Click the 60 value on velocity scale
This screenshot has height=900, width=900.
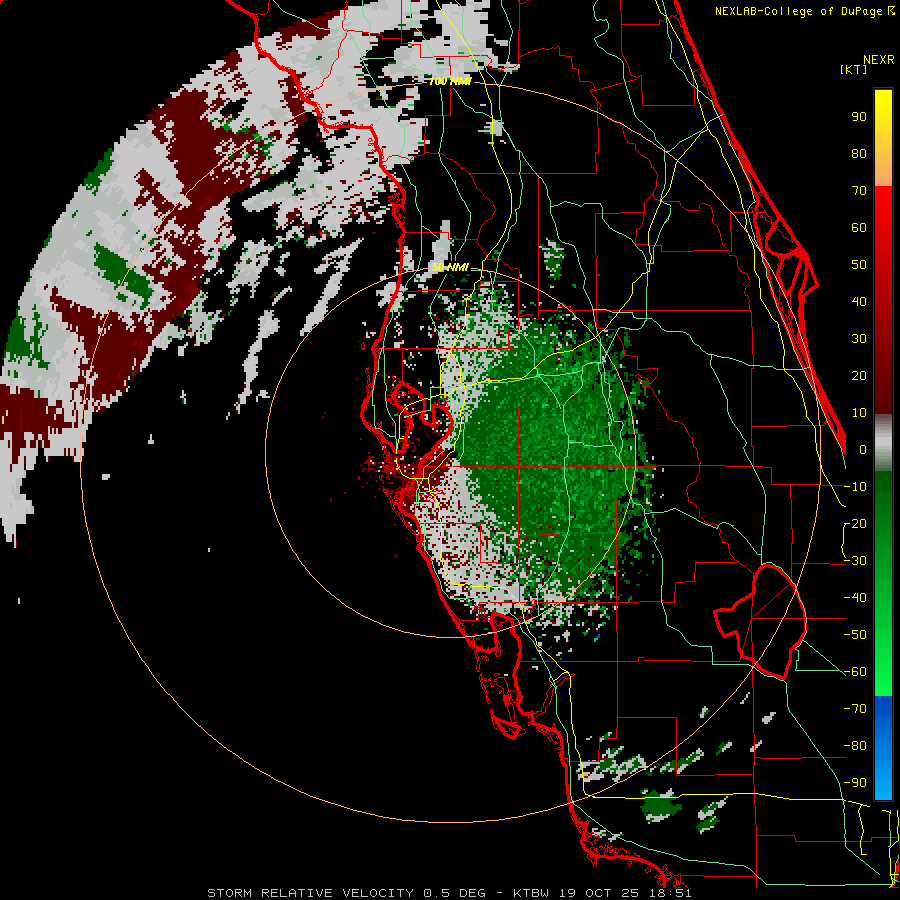(859, 228)
